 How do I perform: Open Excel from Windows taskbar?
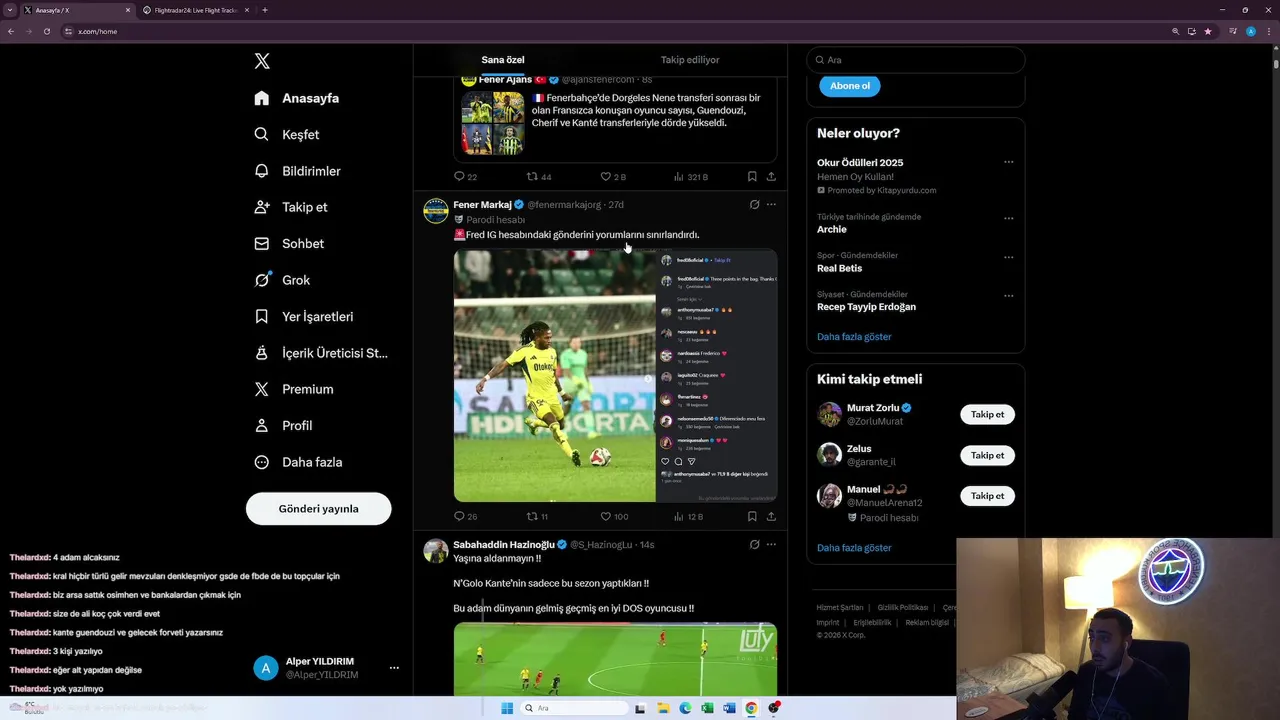point(707,708)
